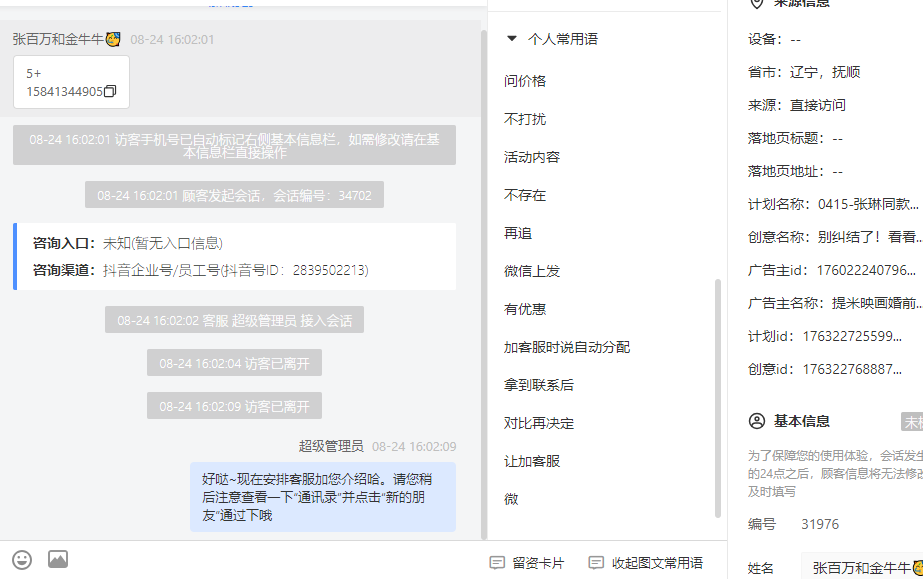
Task: Select quick phrase 拿到联系后
Action: click(x=539, y=385)
